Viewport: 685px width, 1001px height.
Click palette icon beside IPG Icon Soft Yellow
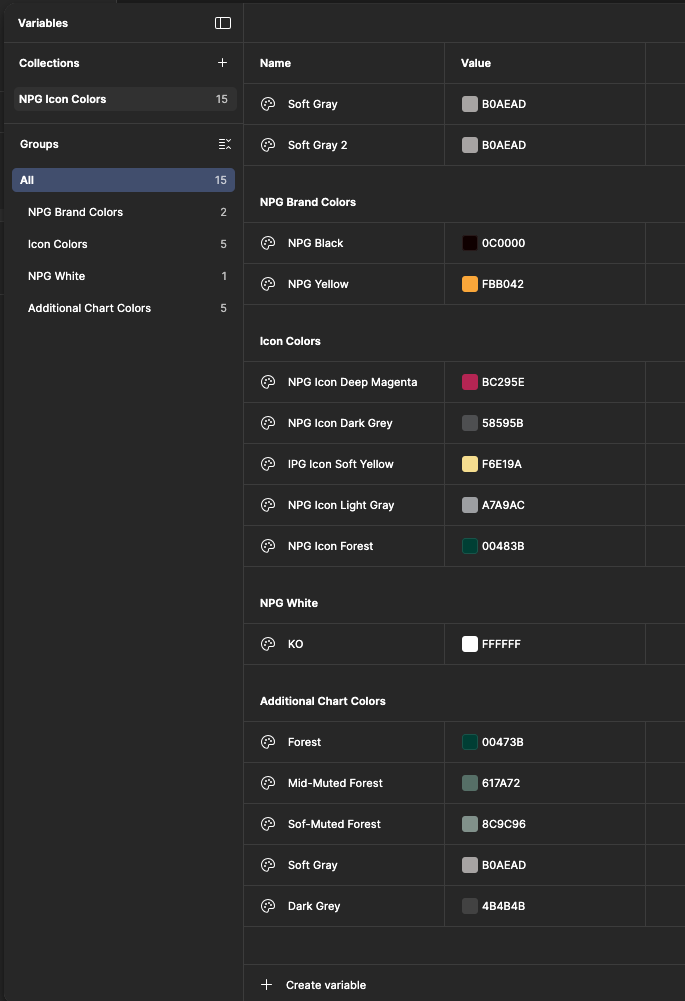(268, 464)
